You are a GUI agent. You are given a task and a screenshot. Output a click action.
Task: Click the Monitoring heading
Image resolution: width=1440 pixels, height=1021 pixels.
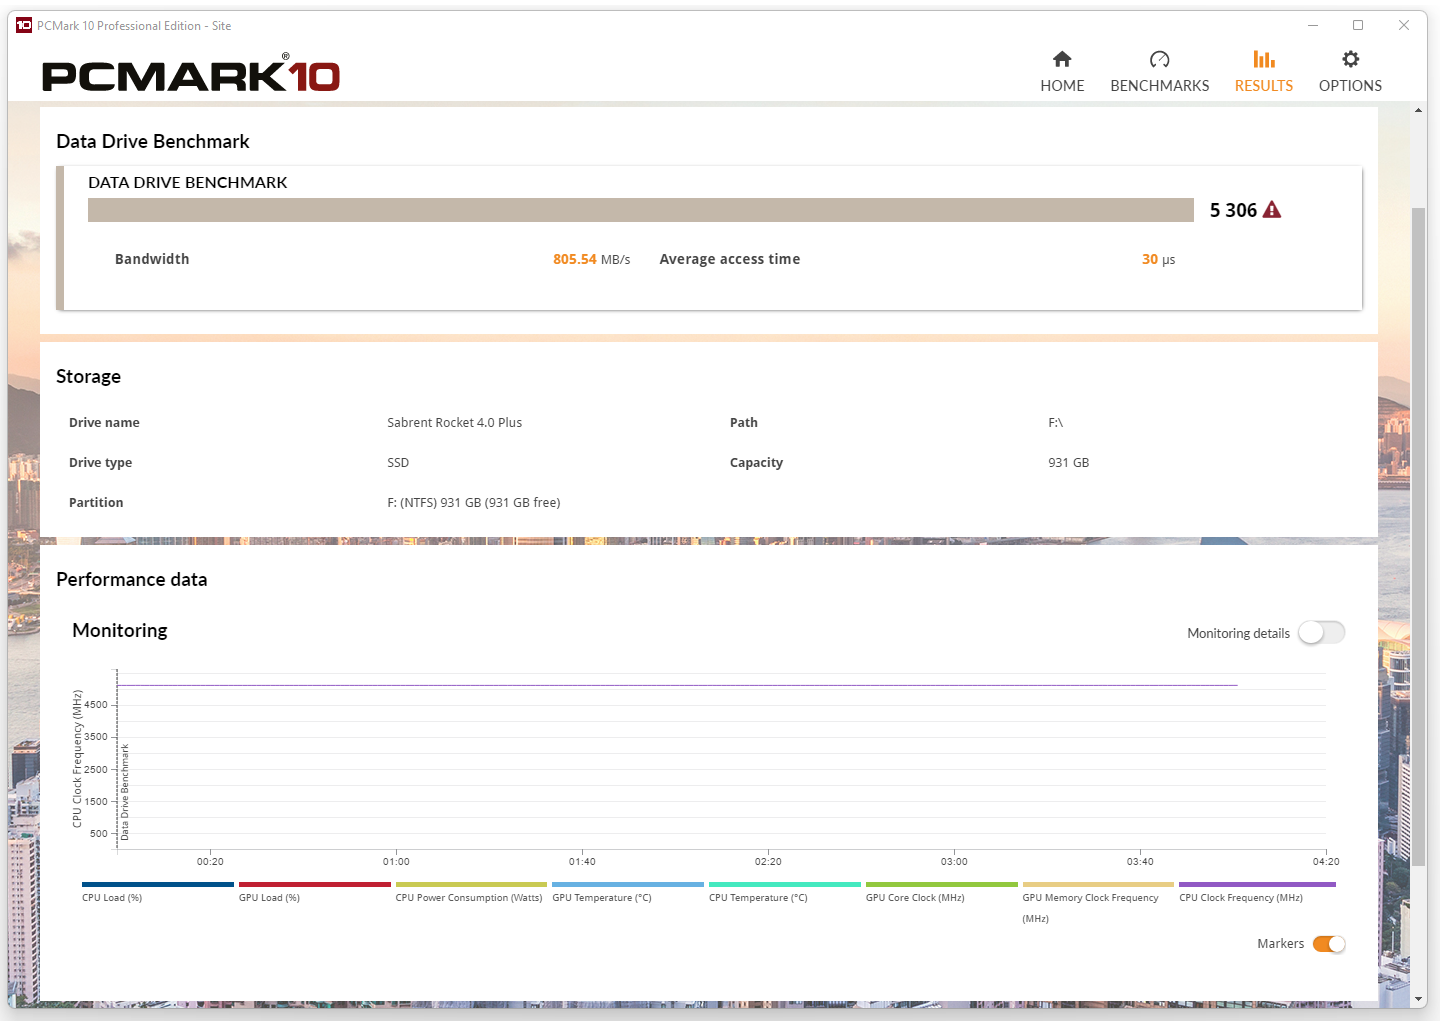pyautogui.click(x=120, y=631)
